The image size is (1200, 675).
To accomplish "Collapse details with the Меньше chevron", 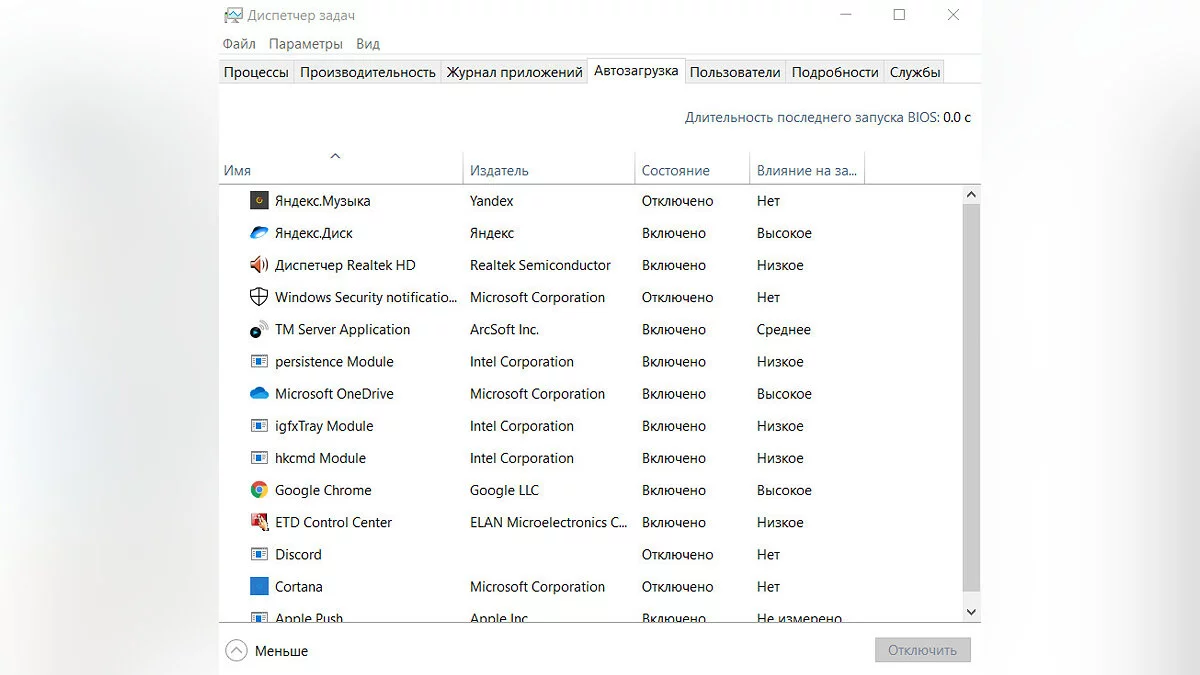I will [x=236, y=651].
